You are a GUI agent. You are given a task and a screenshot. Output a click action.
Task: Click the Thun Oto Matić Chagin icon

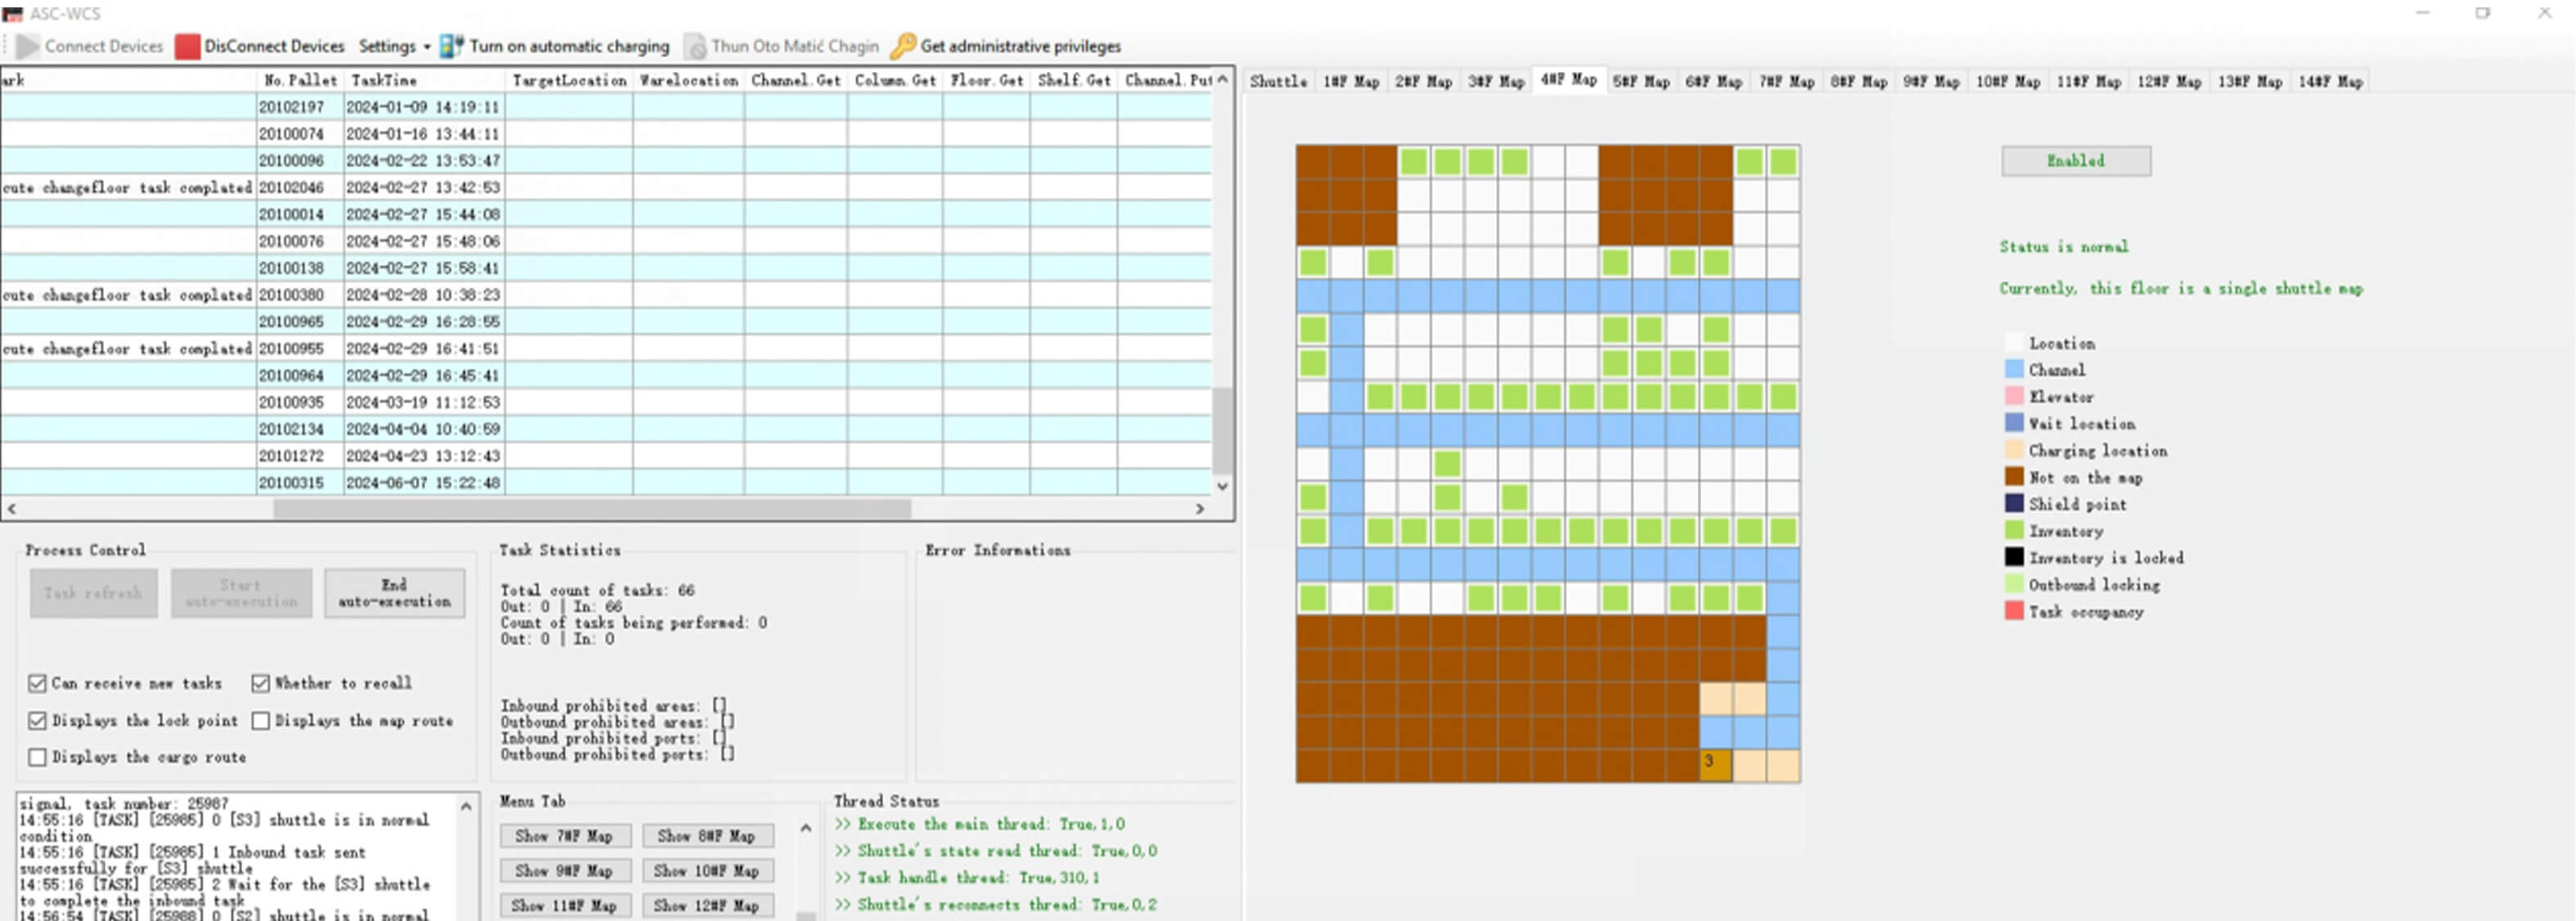(x=695, y=46)
